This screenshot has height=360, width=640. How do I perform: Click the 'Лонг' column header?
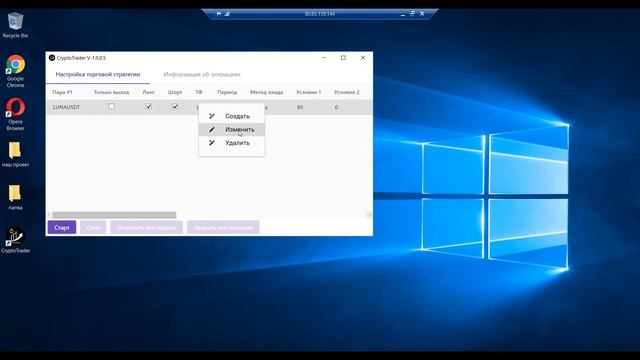(x=149, y=92)
